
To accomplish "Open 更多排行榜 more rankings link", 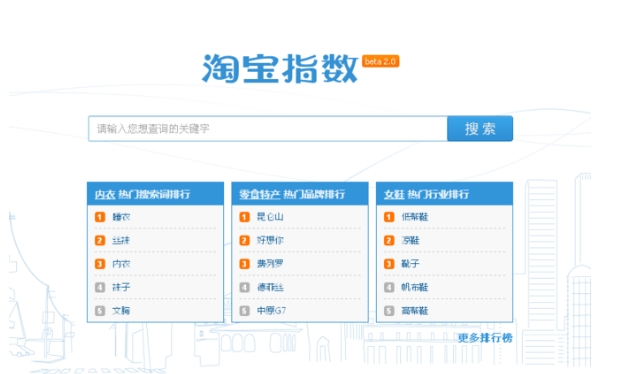I will (485, 338).
